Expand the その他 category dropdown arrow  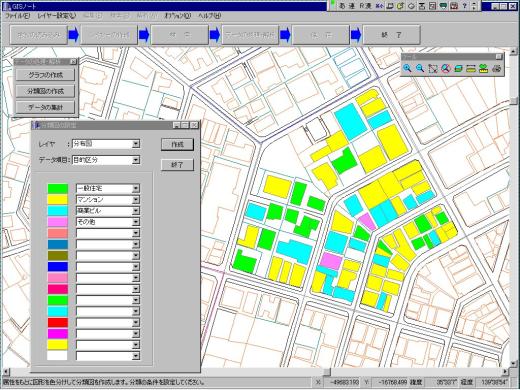pyautogui.click(x=136, y=222)
